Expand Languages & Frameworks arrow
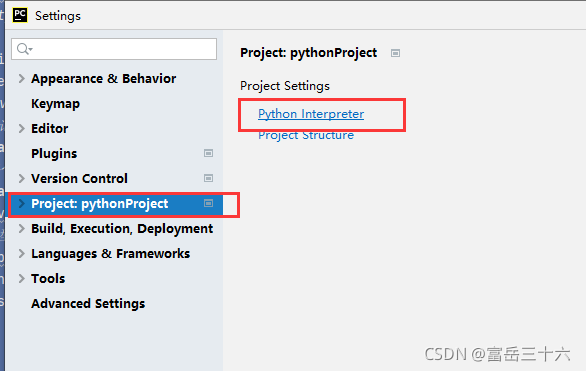This screenshot has width=586, height=371. 22,254
